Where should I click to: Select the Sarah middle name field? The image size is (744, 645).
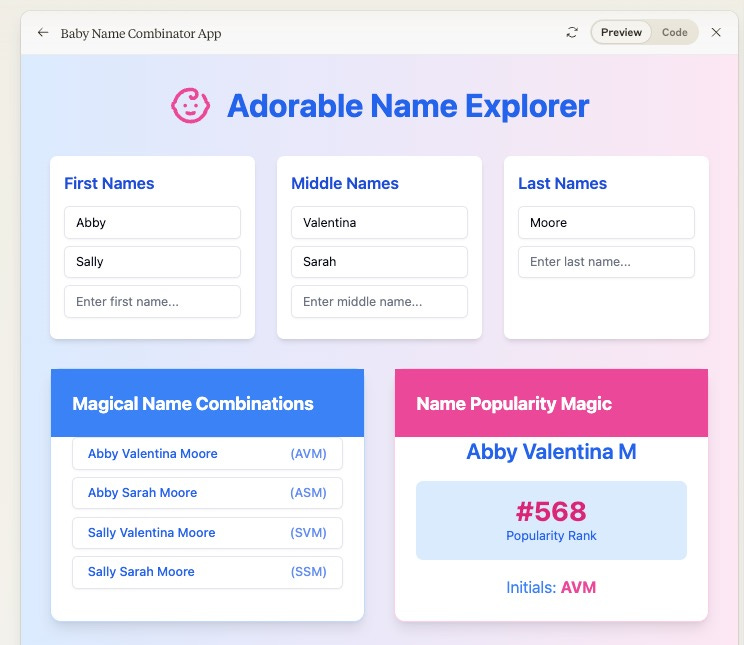(x=379, y=262)
